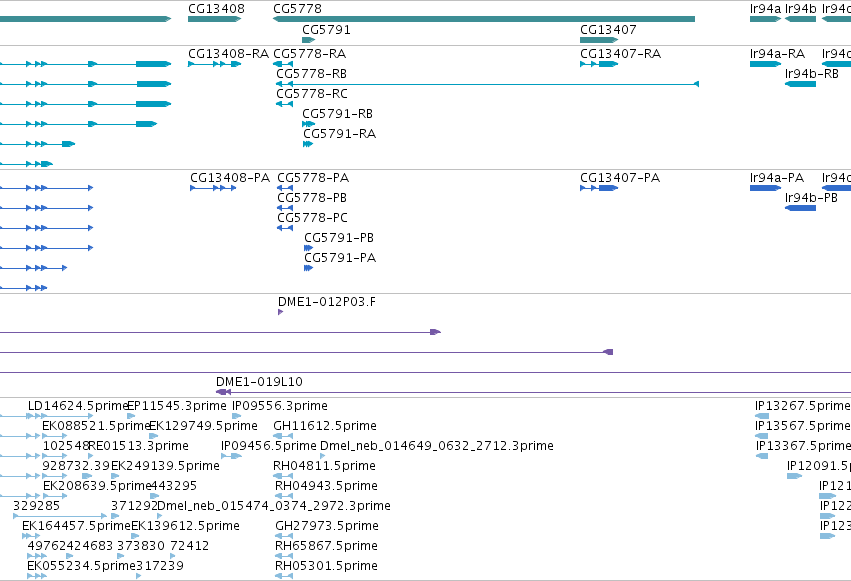Viewport: 851px width, 581px height.
Task: Select the Ir94a-PA protein bar glyph
Action: click(765, 188)
